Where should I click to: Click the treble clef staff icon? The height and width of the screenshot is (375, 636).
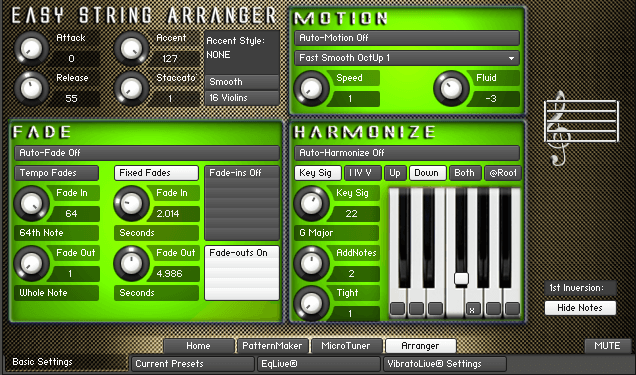581,127
